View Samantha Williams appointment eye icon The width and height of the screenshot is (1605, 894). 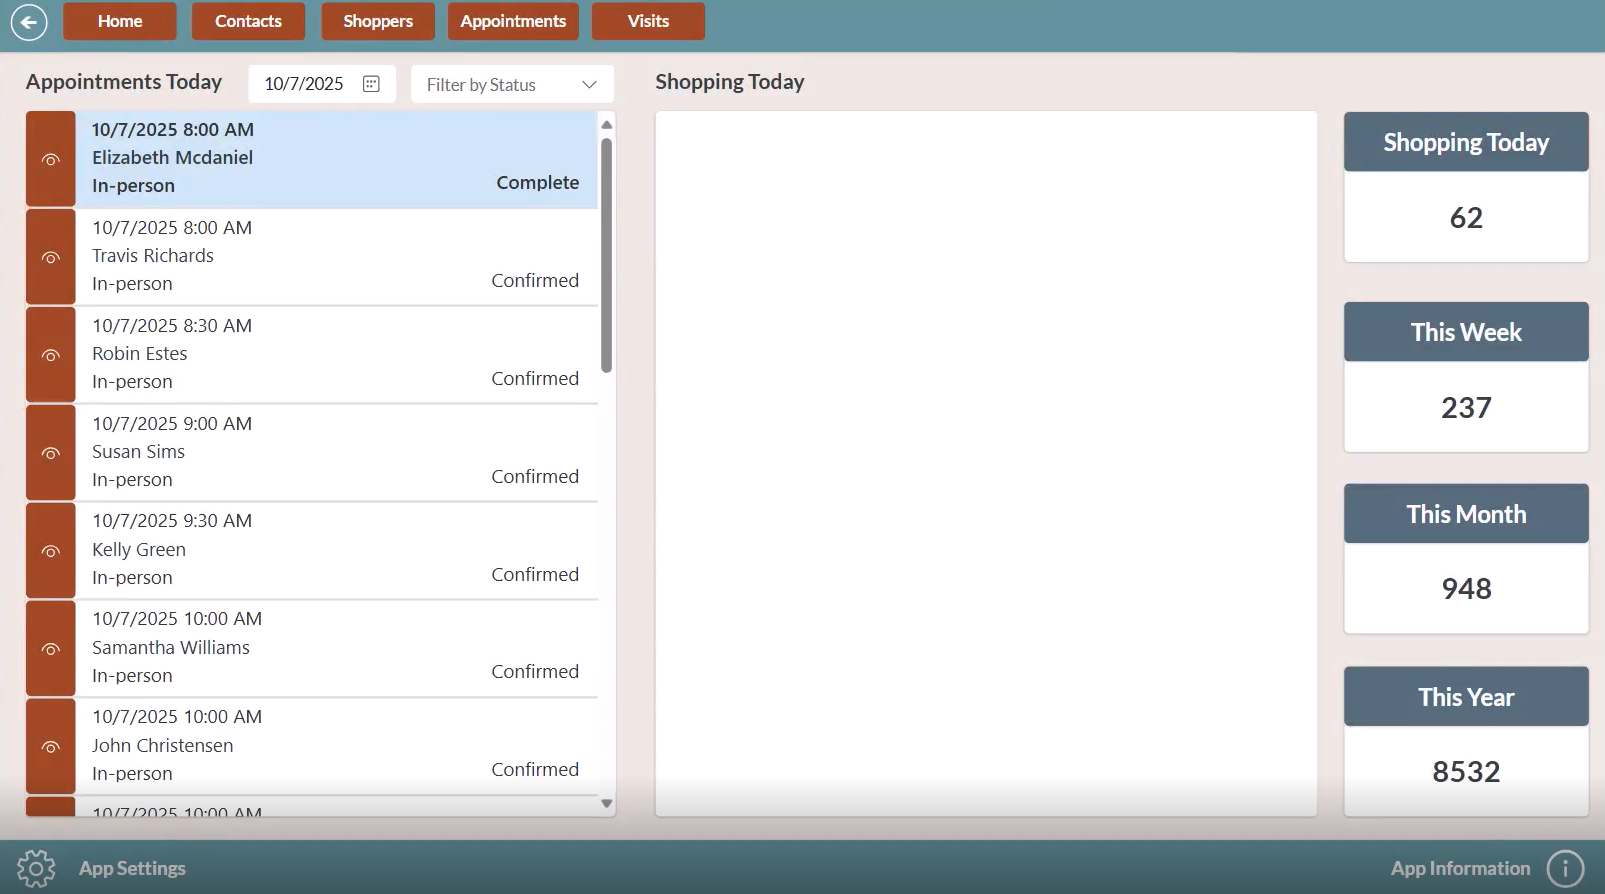click(x=51, y=649)
